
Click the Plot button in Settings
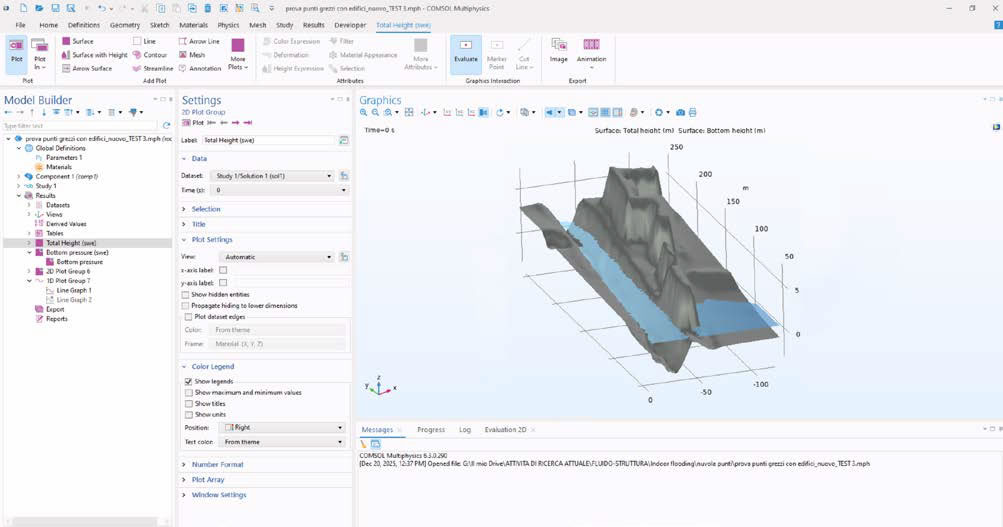coord(193,122)
